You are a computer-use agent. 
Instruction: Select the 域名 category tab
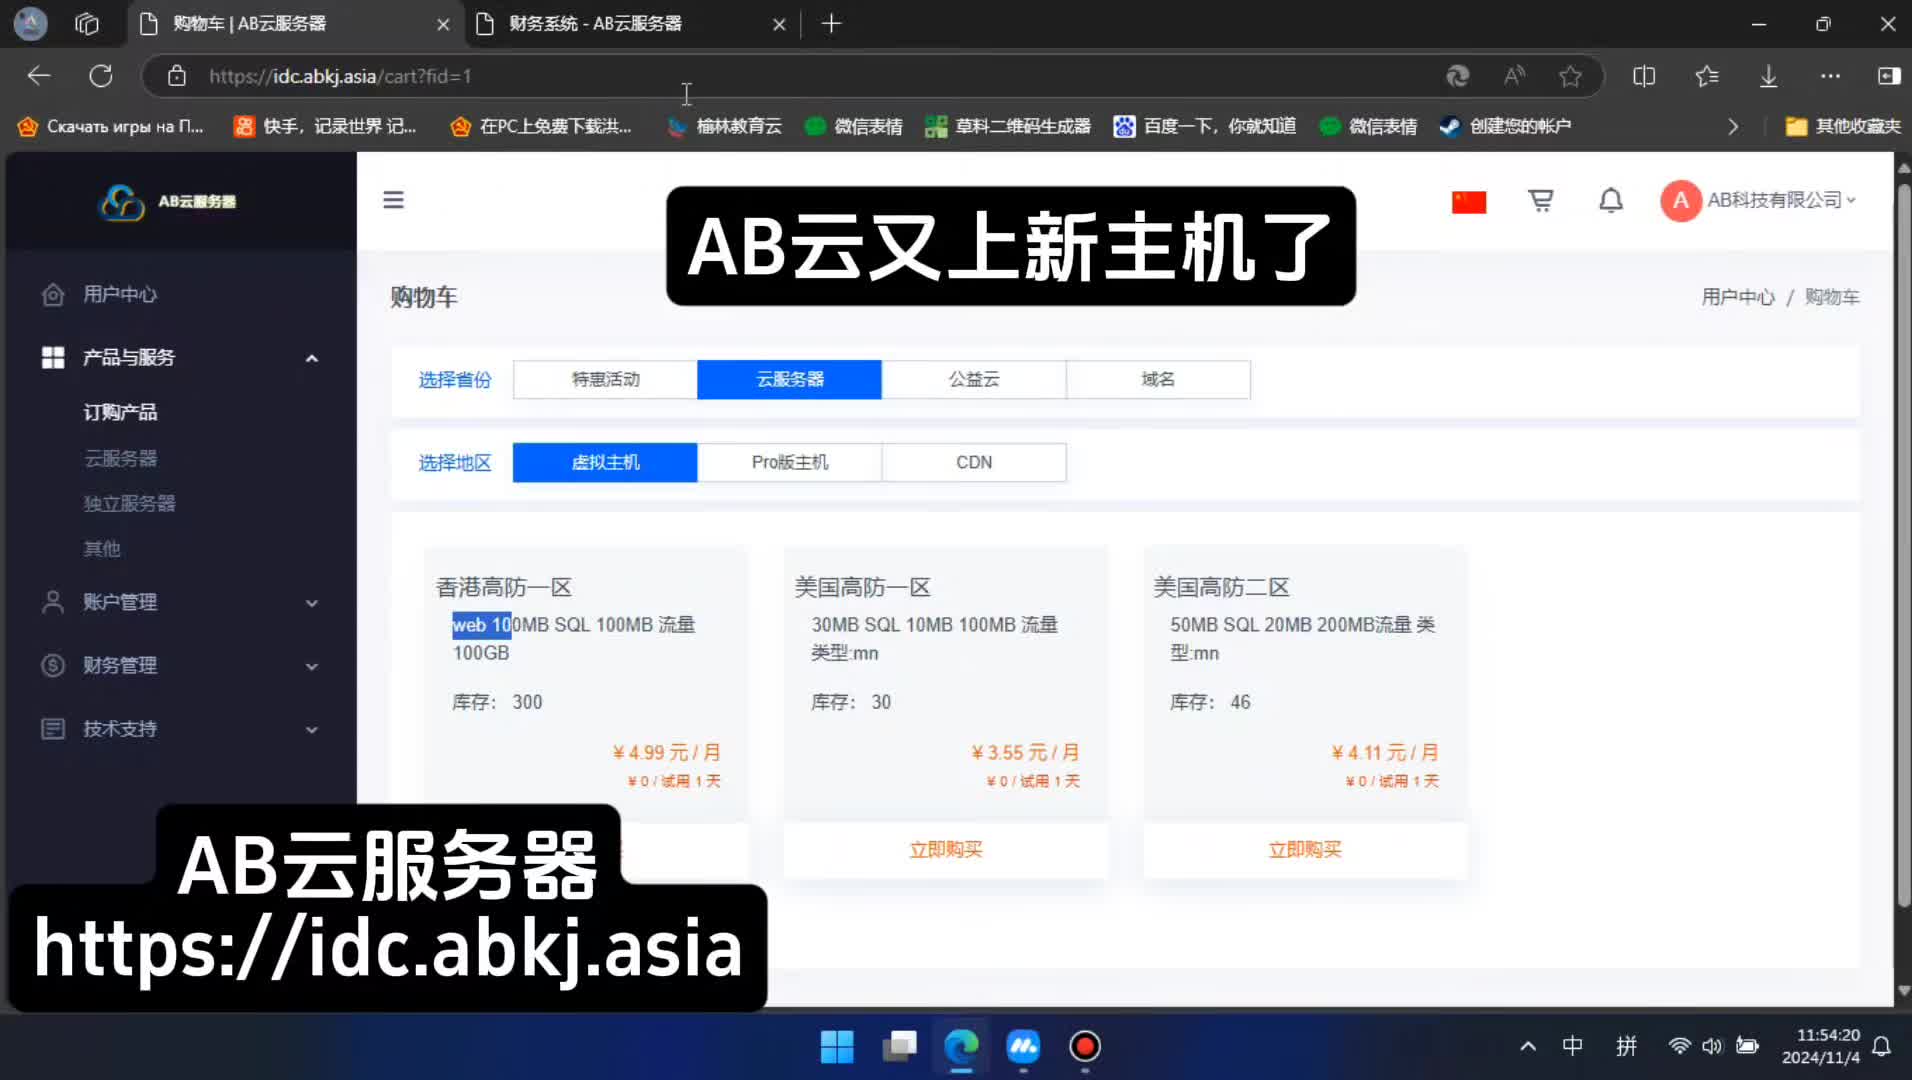pos(1158,380)
